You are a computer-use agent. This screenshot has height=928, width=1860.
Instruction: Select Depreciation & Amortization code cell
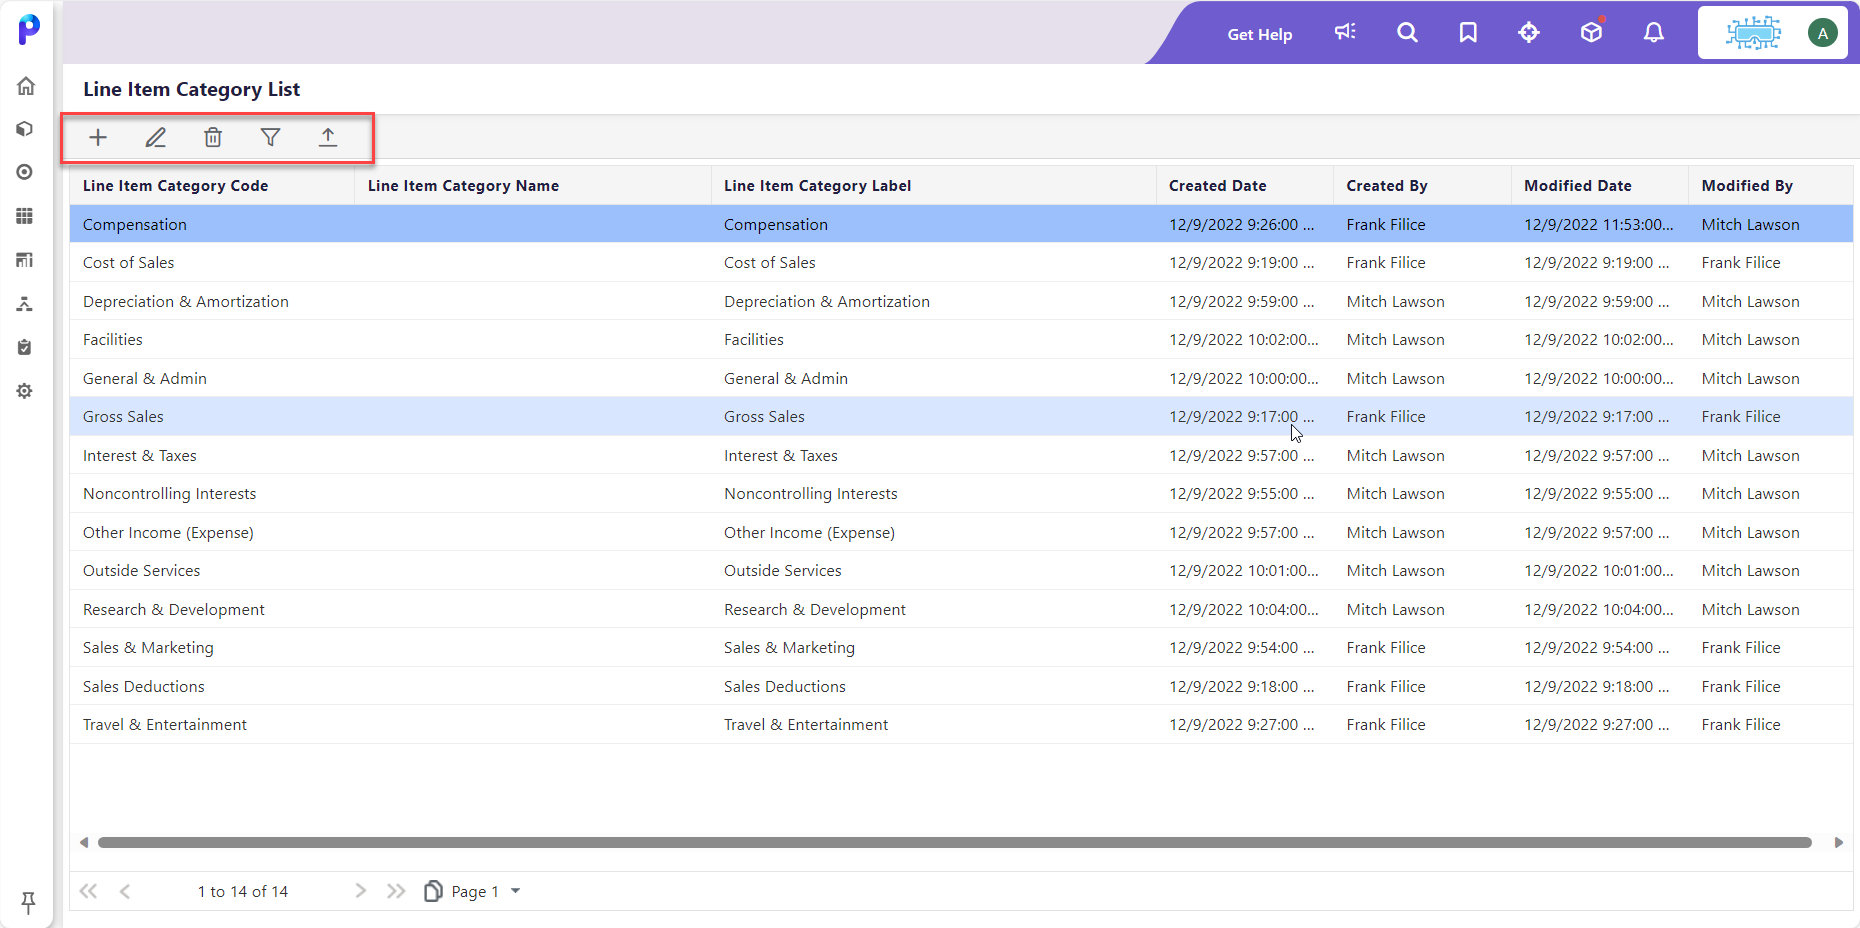[x=212, y=302]
